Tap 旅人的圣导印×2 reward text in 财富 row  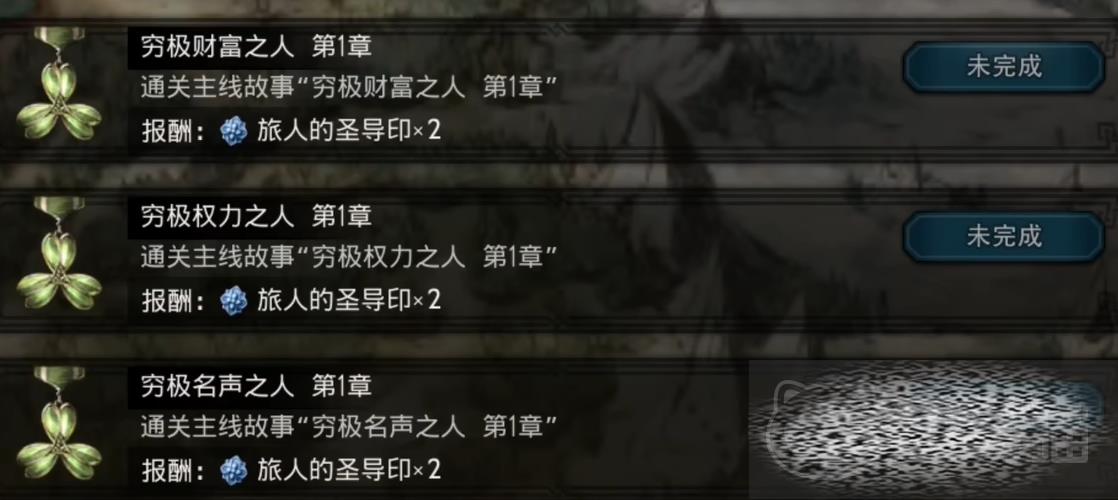pos(349,131)
